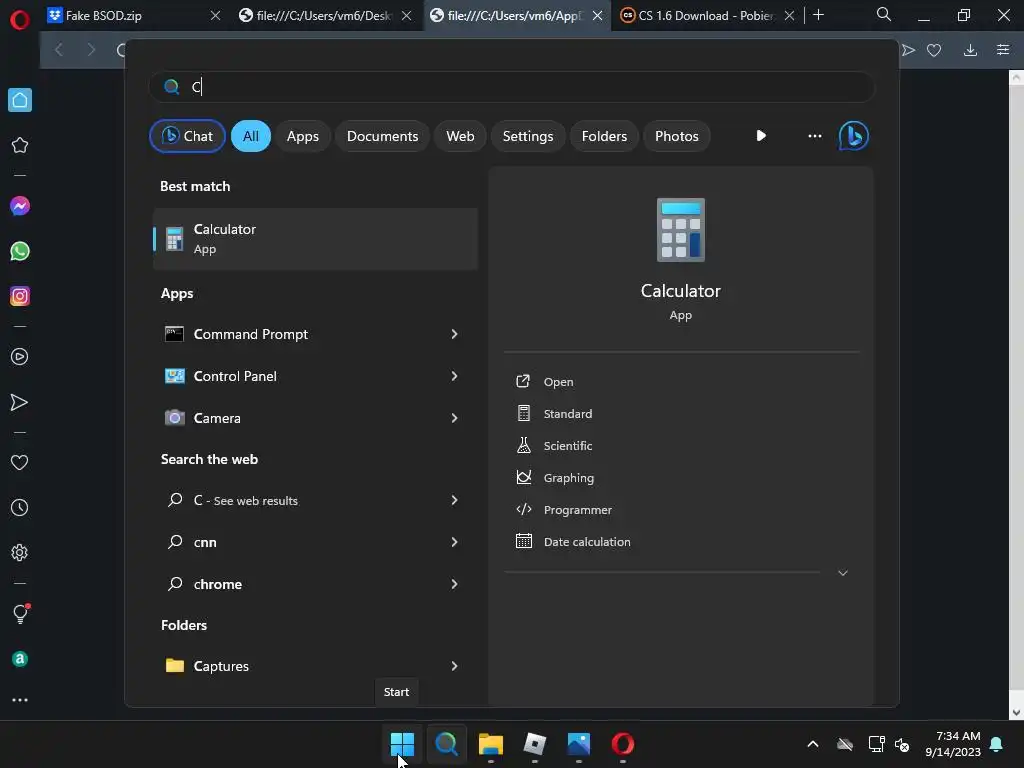Open Photos app from taskbar
The height and width of the screenshot is (768, 1024).
(x=579, y=744)
